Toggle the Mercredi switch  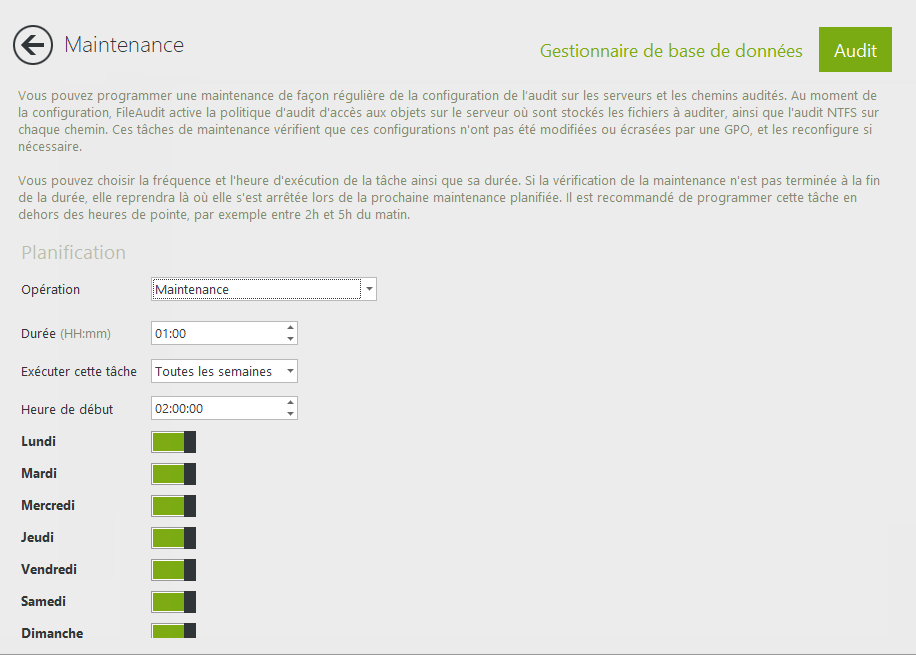point(173,506)
